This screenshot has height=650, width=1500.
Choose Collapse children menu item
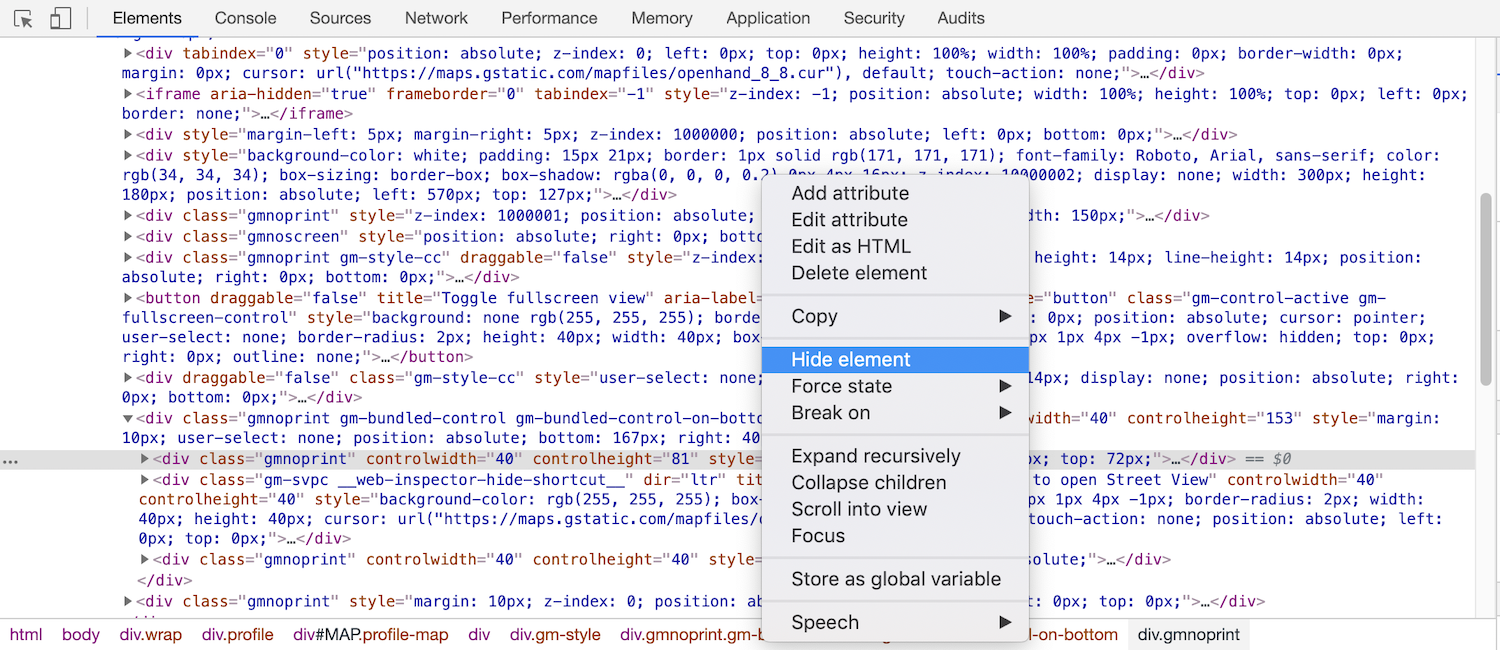tap(895, 483)
